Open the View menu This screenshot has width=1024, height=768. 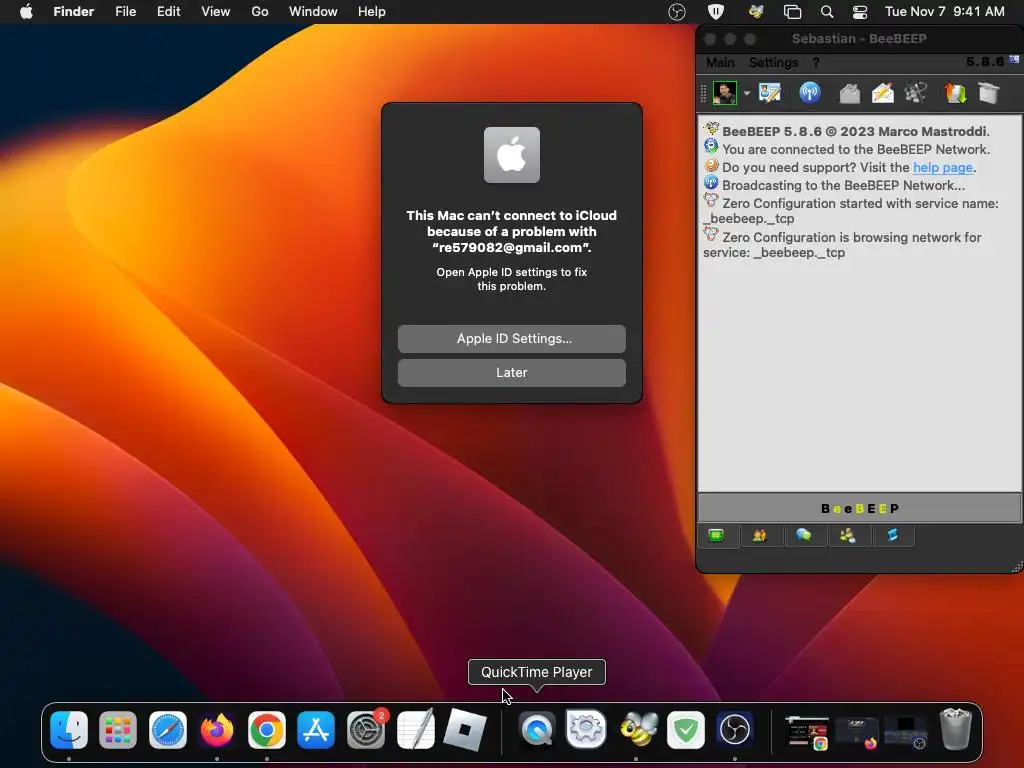[x=216, y=11]
